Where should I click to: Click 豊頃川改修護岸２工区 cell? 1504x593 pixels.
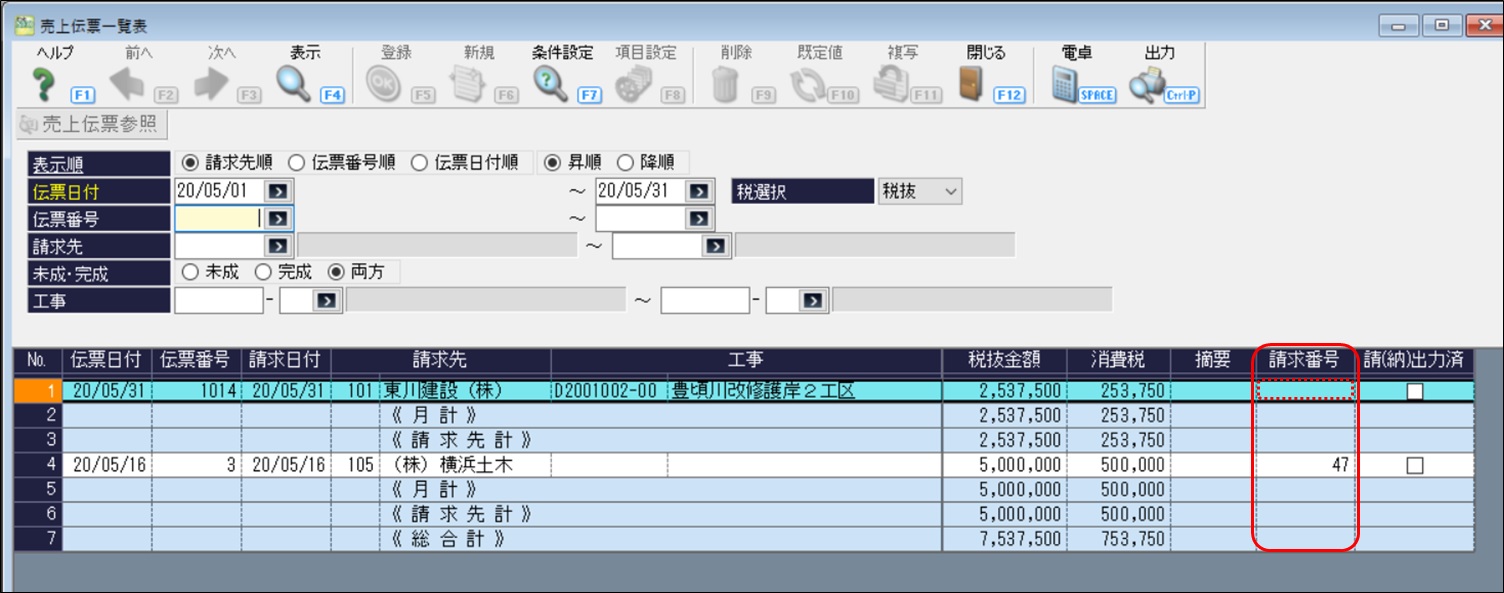click(805, 391)
